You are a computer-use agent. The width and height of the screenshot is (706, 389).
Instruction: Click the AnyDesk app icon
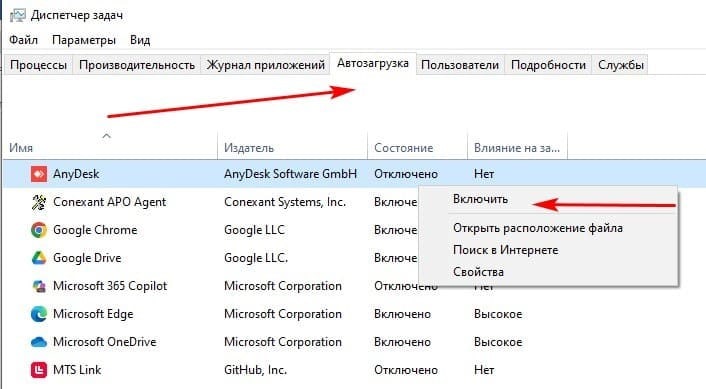39,174
